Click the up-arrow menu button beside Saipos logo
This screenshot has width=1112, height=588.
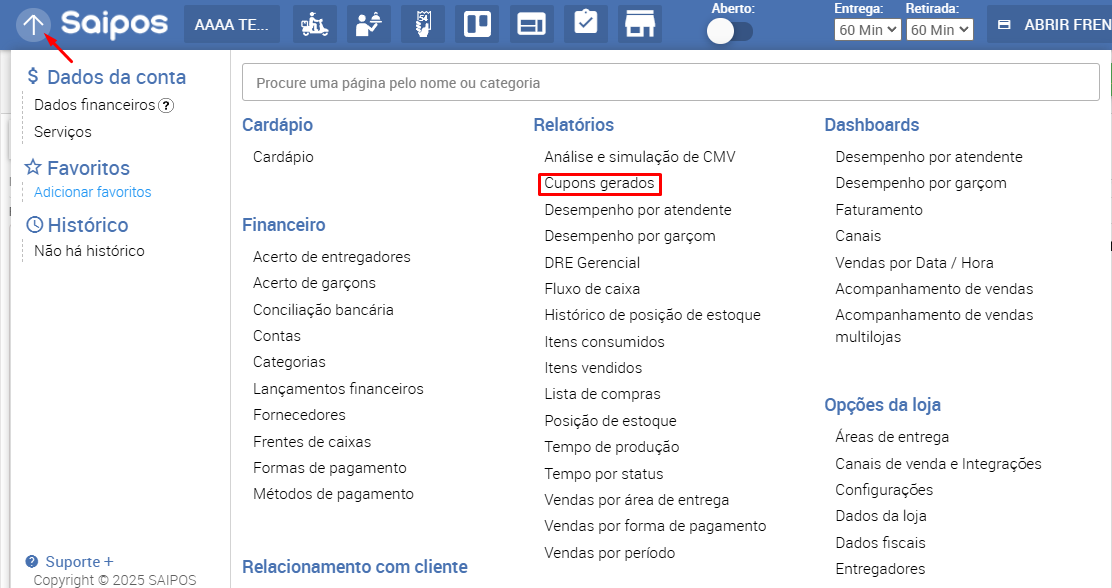(x=33, y=26)
